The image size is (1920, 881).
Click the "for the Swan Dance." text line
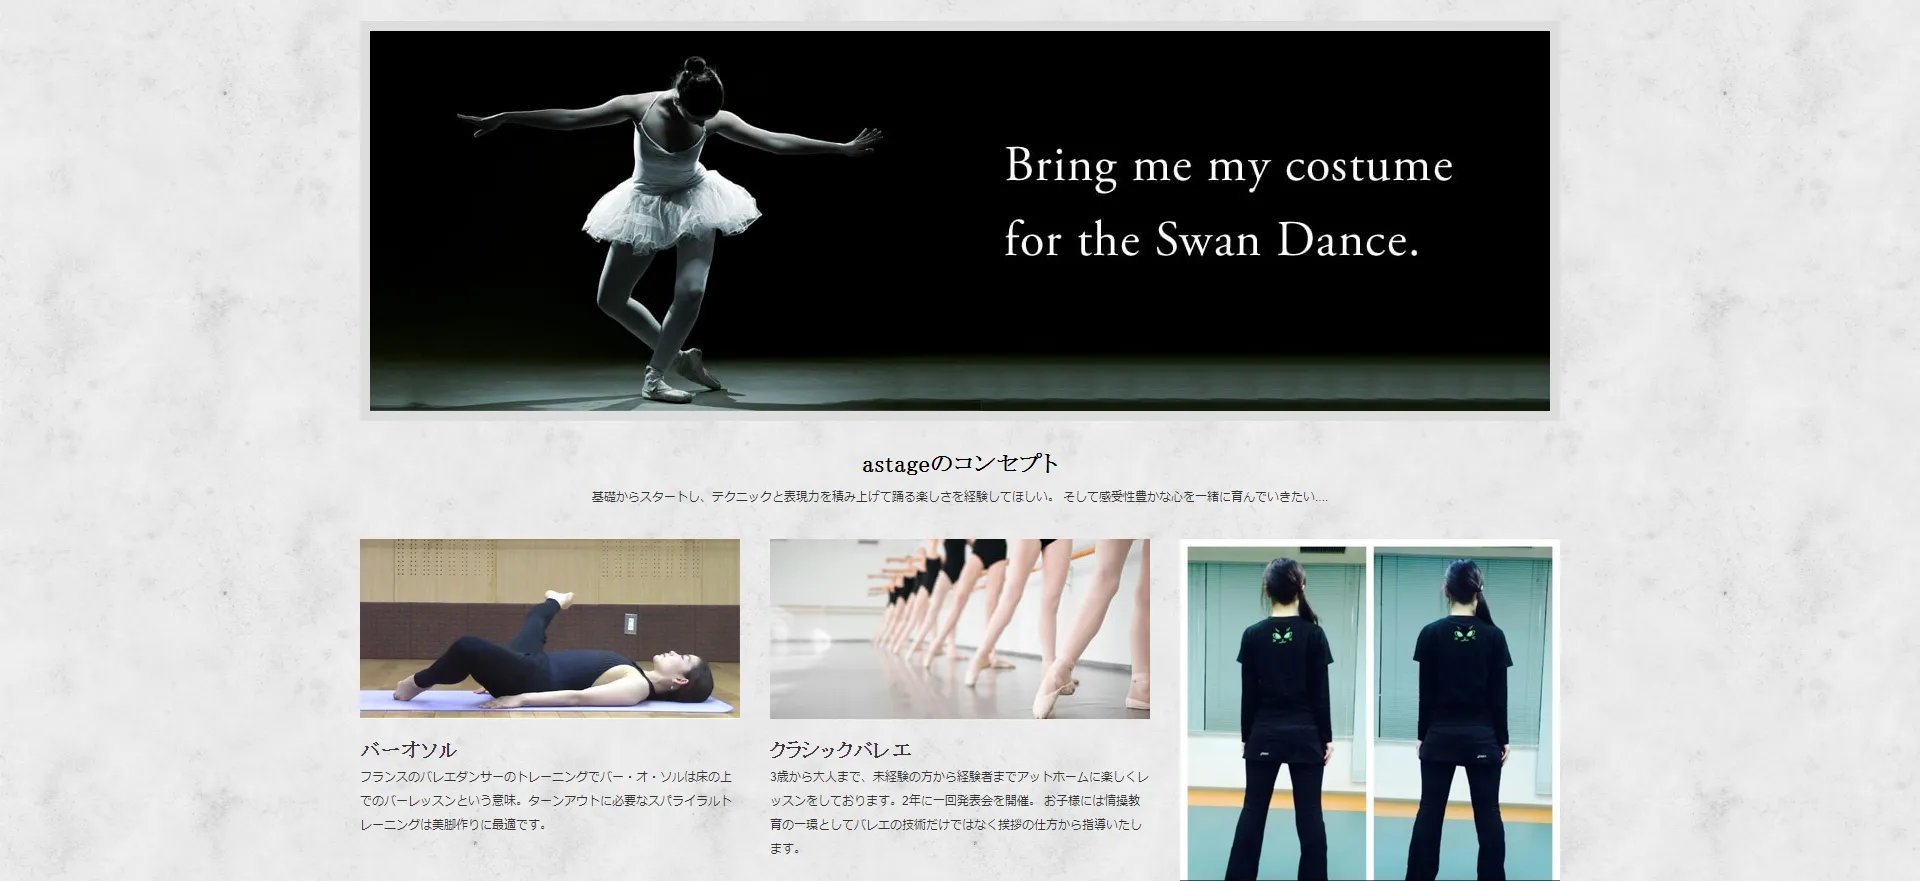[1211, 241]
